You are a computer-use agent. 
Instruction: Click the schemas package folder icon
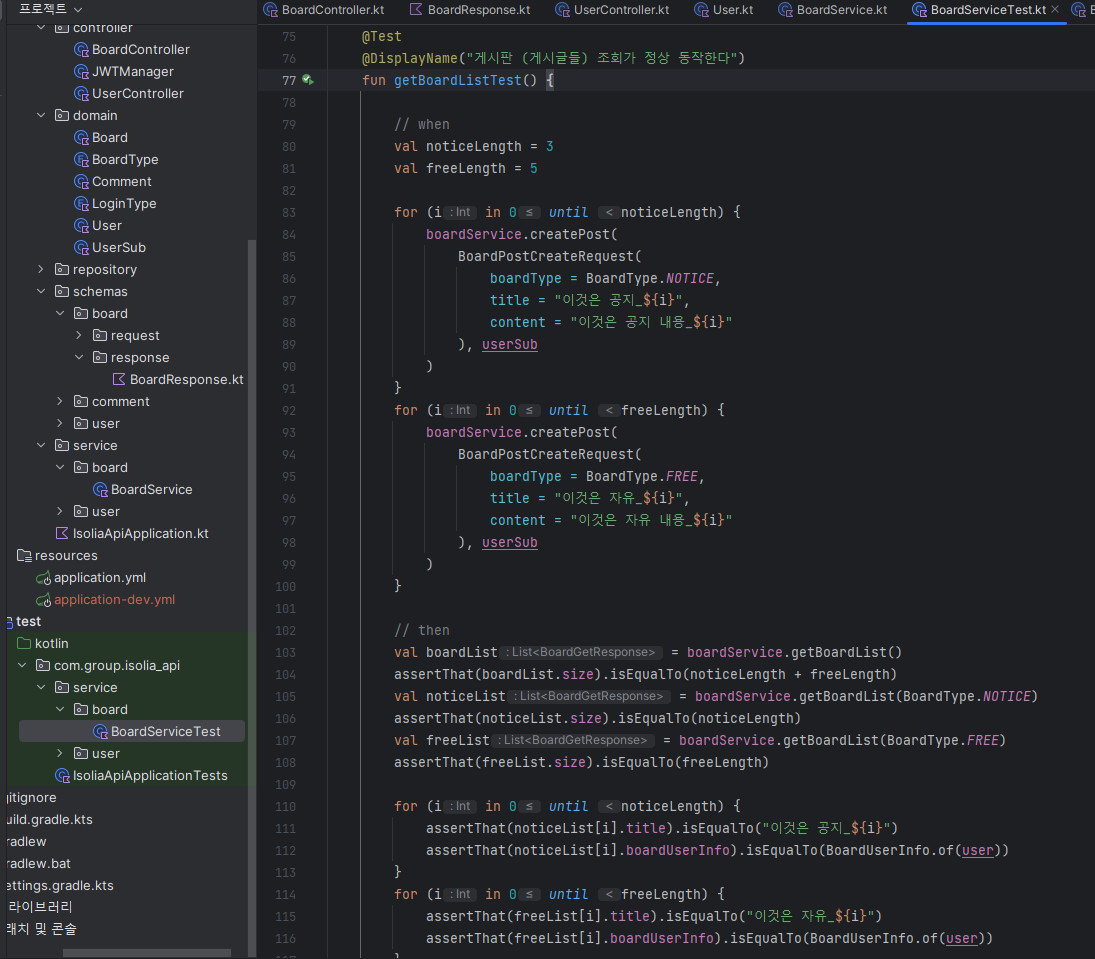(62, 291)
